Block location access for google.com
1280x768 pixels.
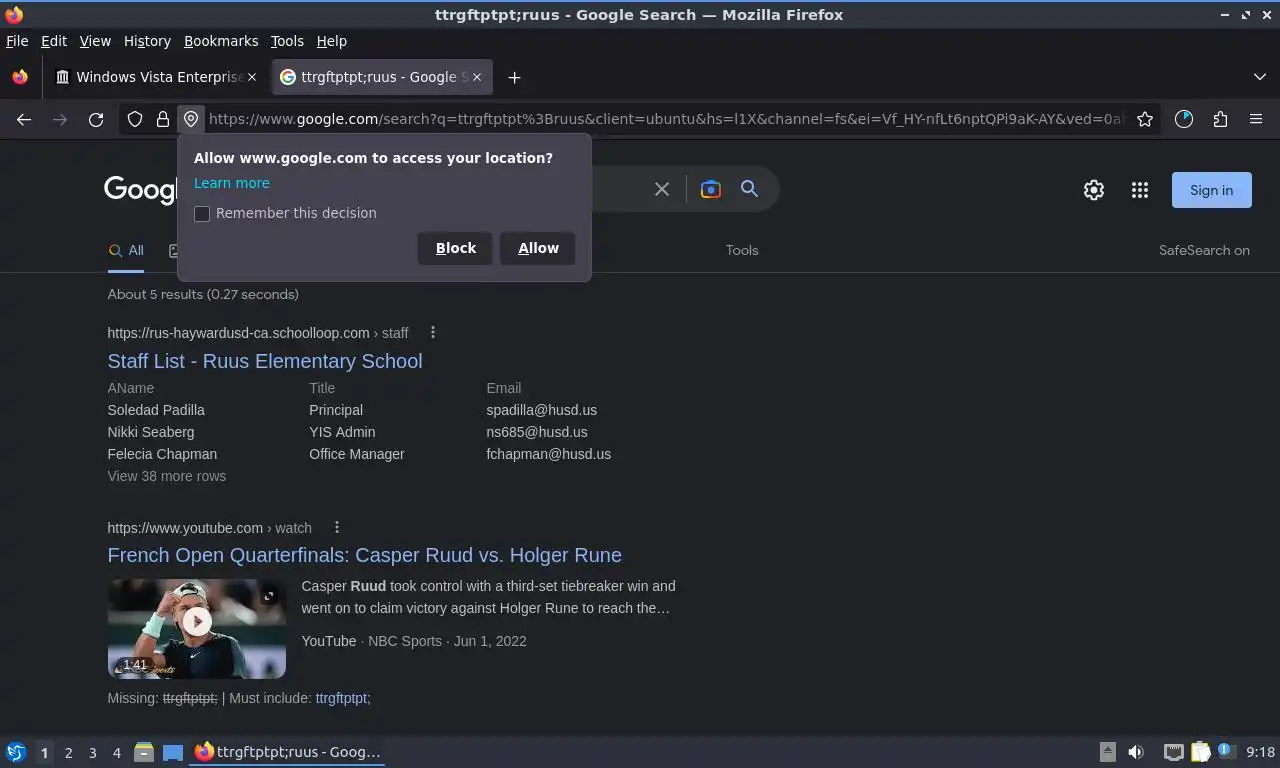[455, 248]
